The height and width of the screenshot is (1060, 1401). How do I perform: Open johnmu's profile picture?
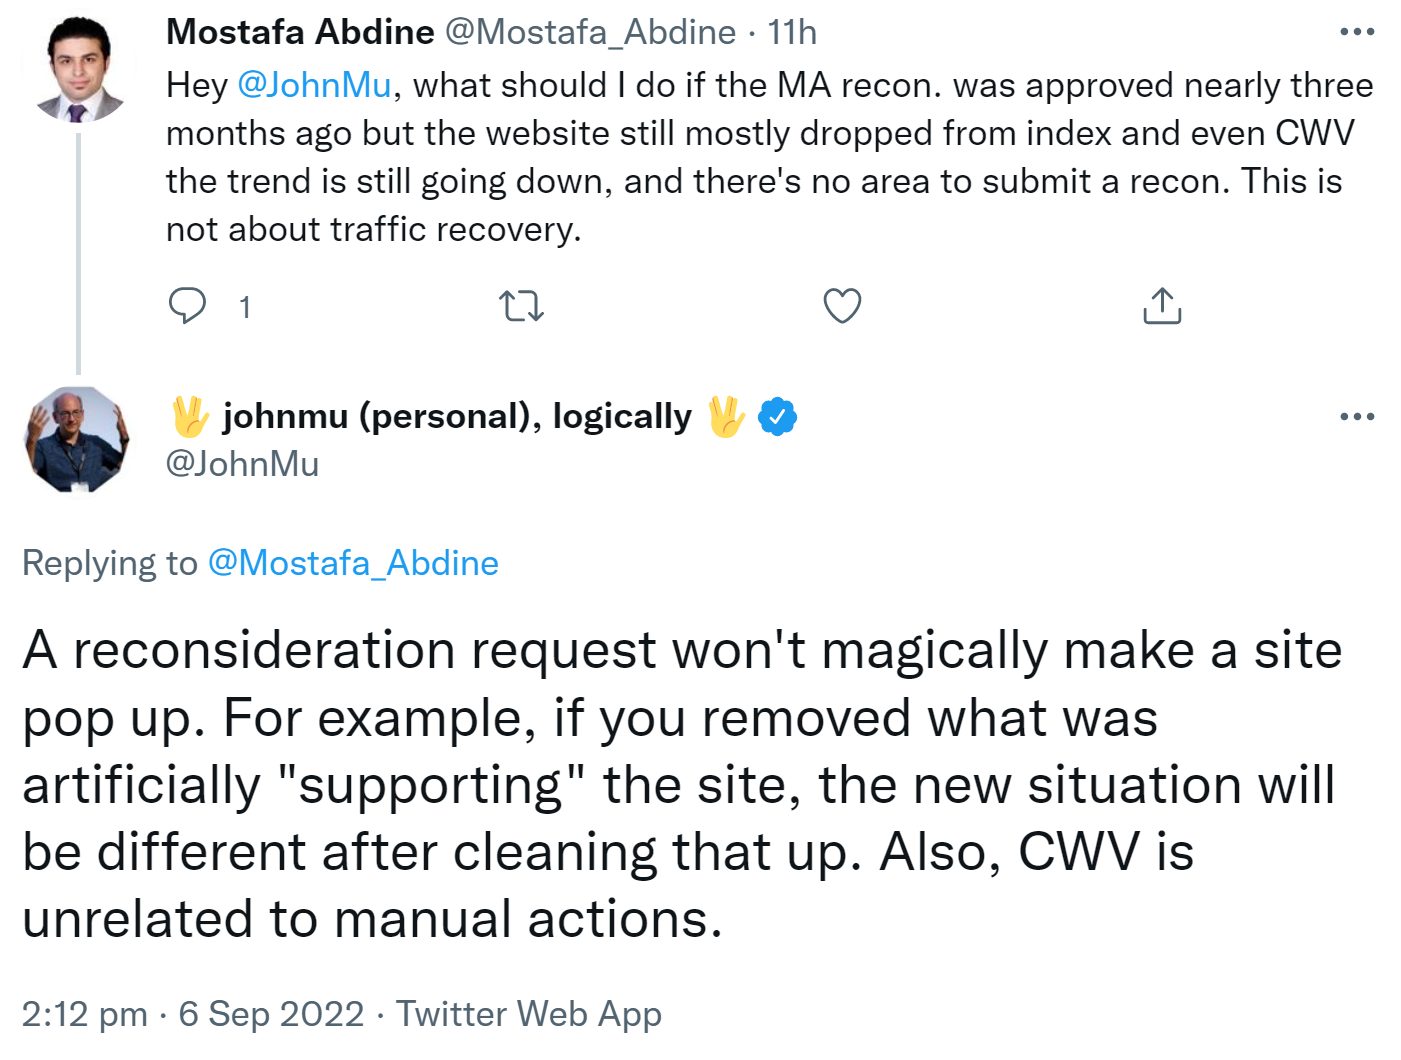(x=77, y=439)
